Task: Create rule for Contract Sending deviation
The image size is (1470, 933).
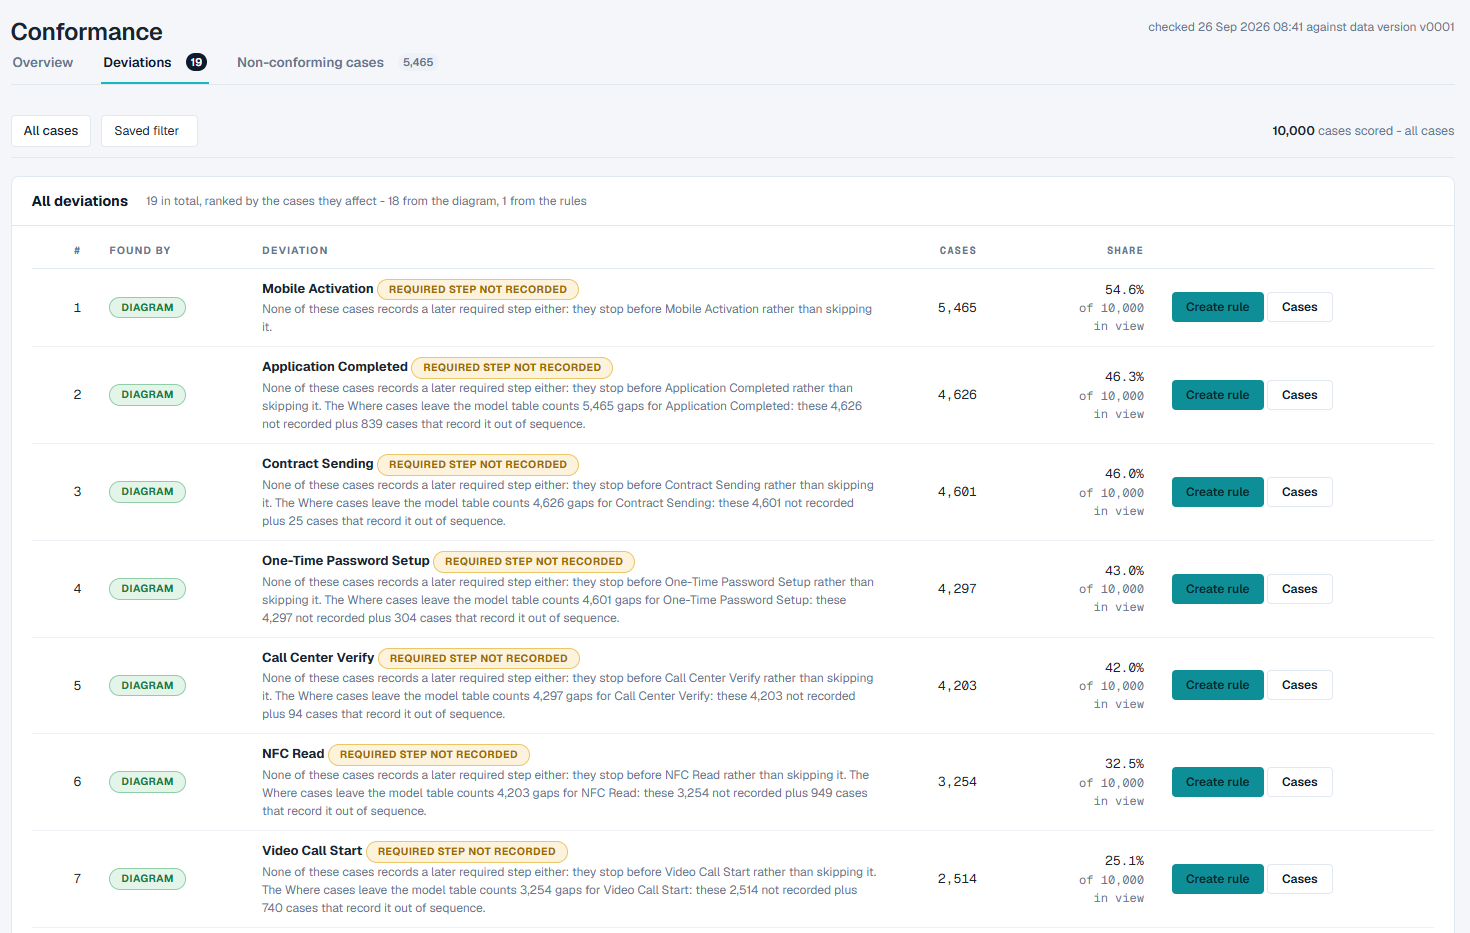Action: tap(1217, 492)
